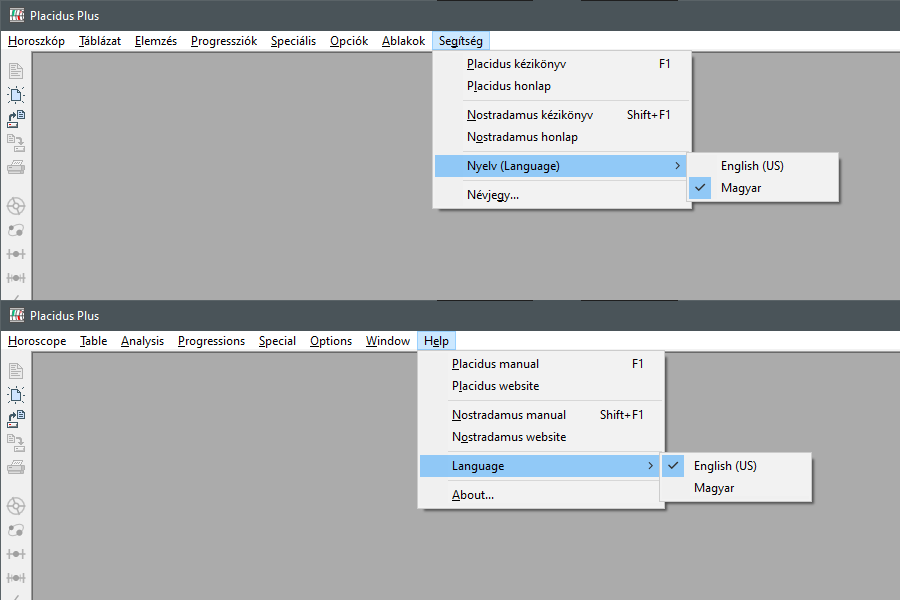Screen dimensions: 900x600
Task: Click the load-from-database icon in the Hungarian window
Action: (x=16, y=119)
